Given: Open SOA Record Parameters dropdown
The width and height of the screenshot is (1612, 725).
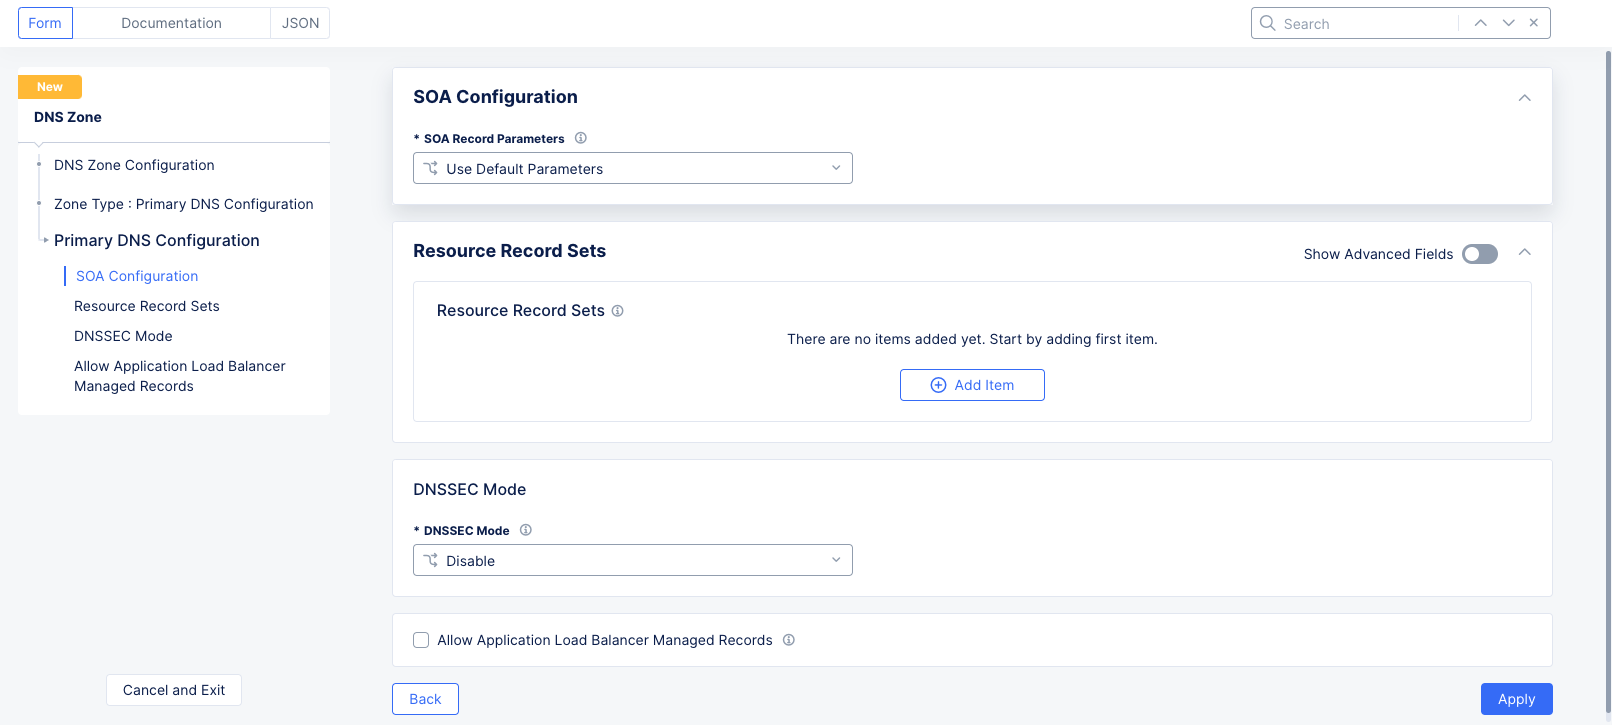Looking at the screenshot, I should [x=632, y=168].
